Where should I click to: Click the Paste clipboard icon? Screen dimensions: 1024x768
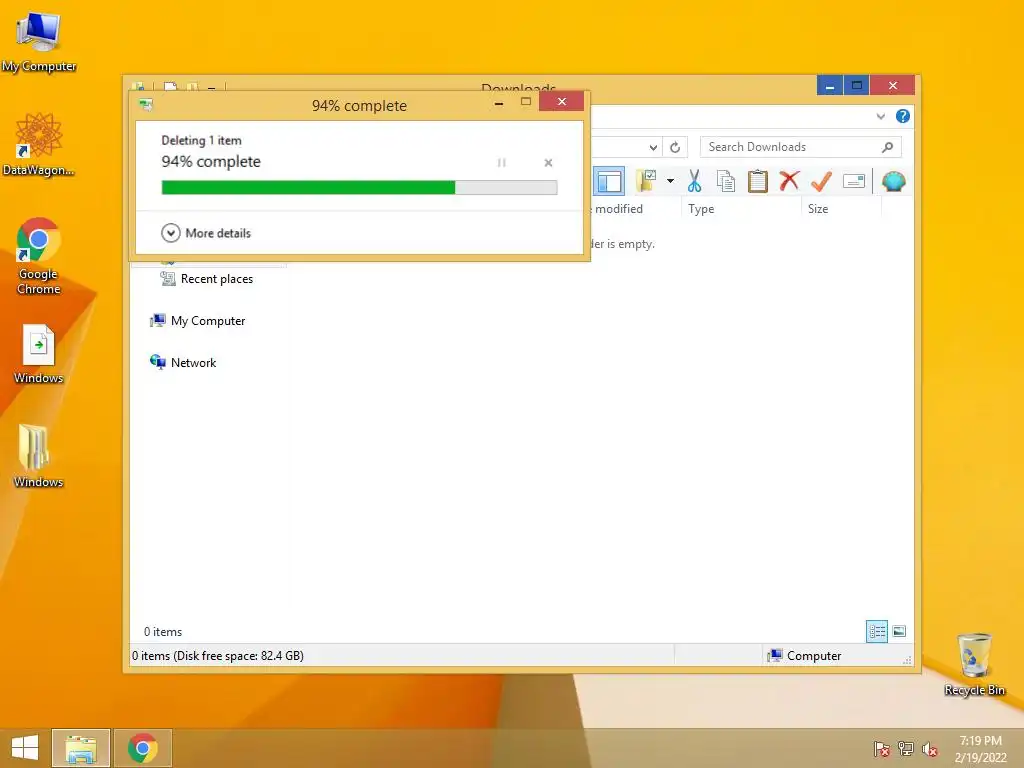click(x=758, y=182)
